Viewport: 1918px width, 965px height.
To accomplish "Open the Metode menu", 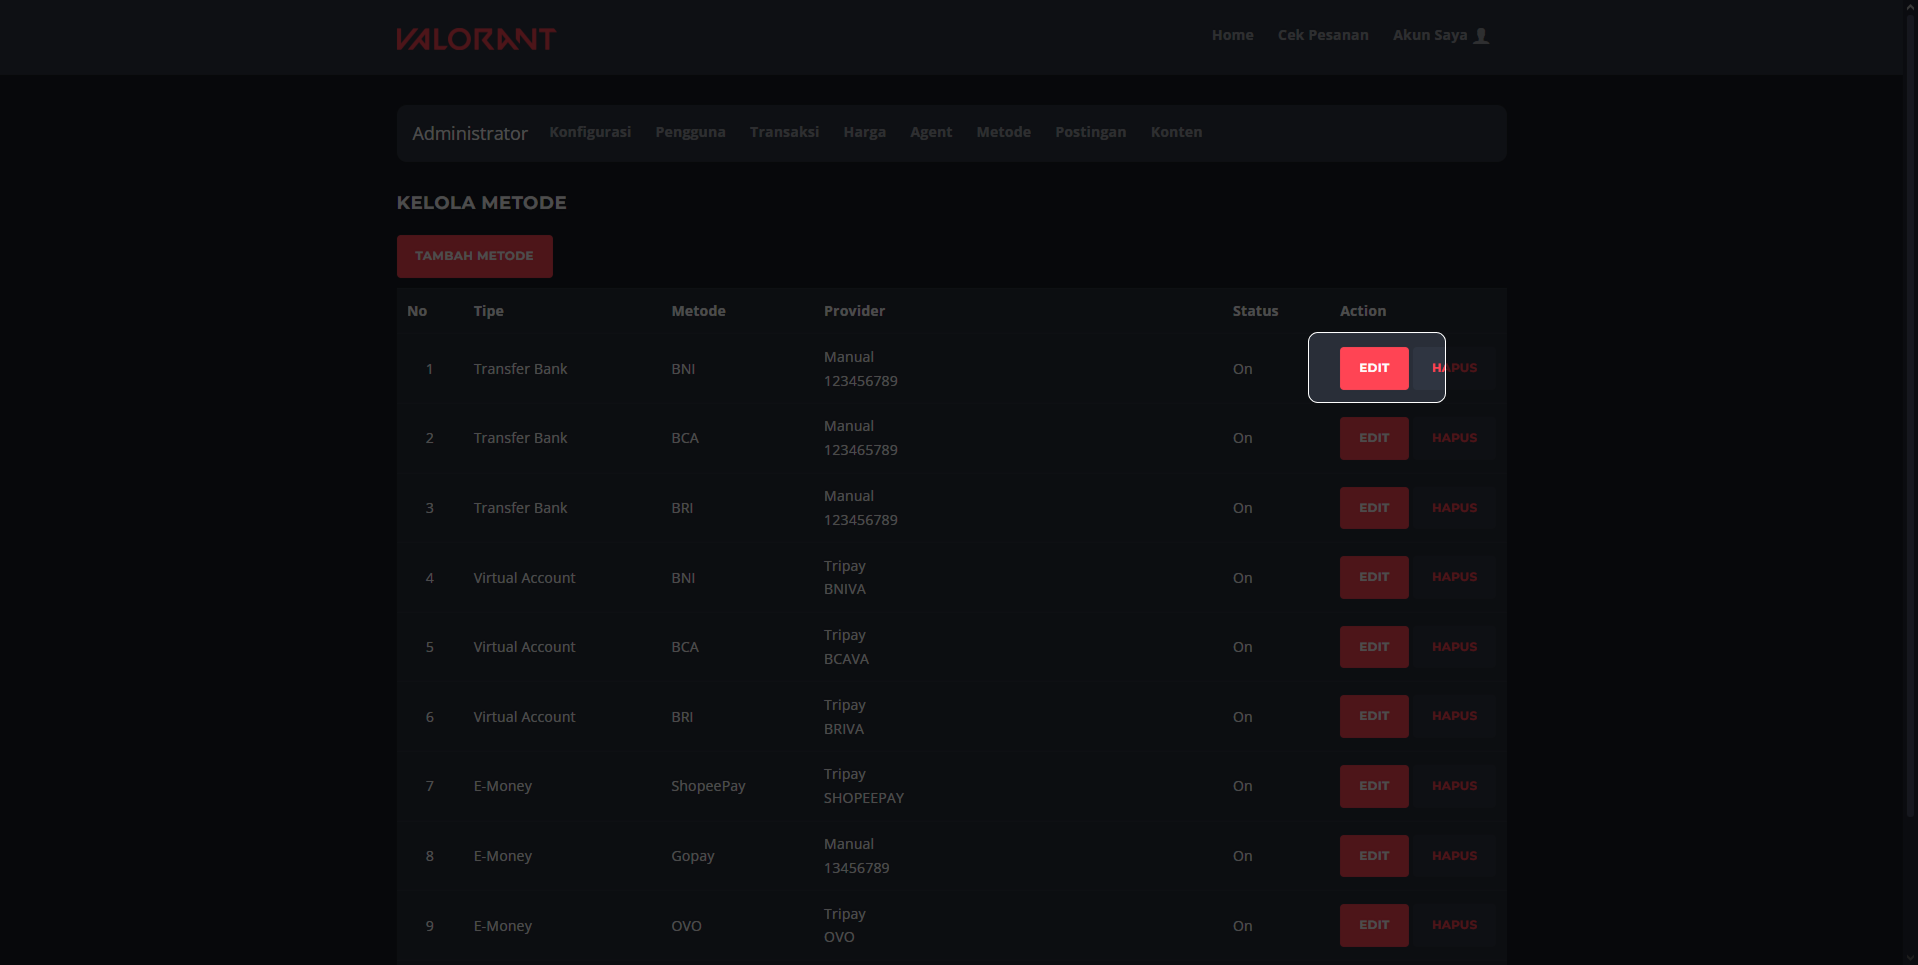I will coord(1003,132).
